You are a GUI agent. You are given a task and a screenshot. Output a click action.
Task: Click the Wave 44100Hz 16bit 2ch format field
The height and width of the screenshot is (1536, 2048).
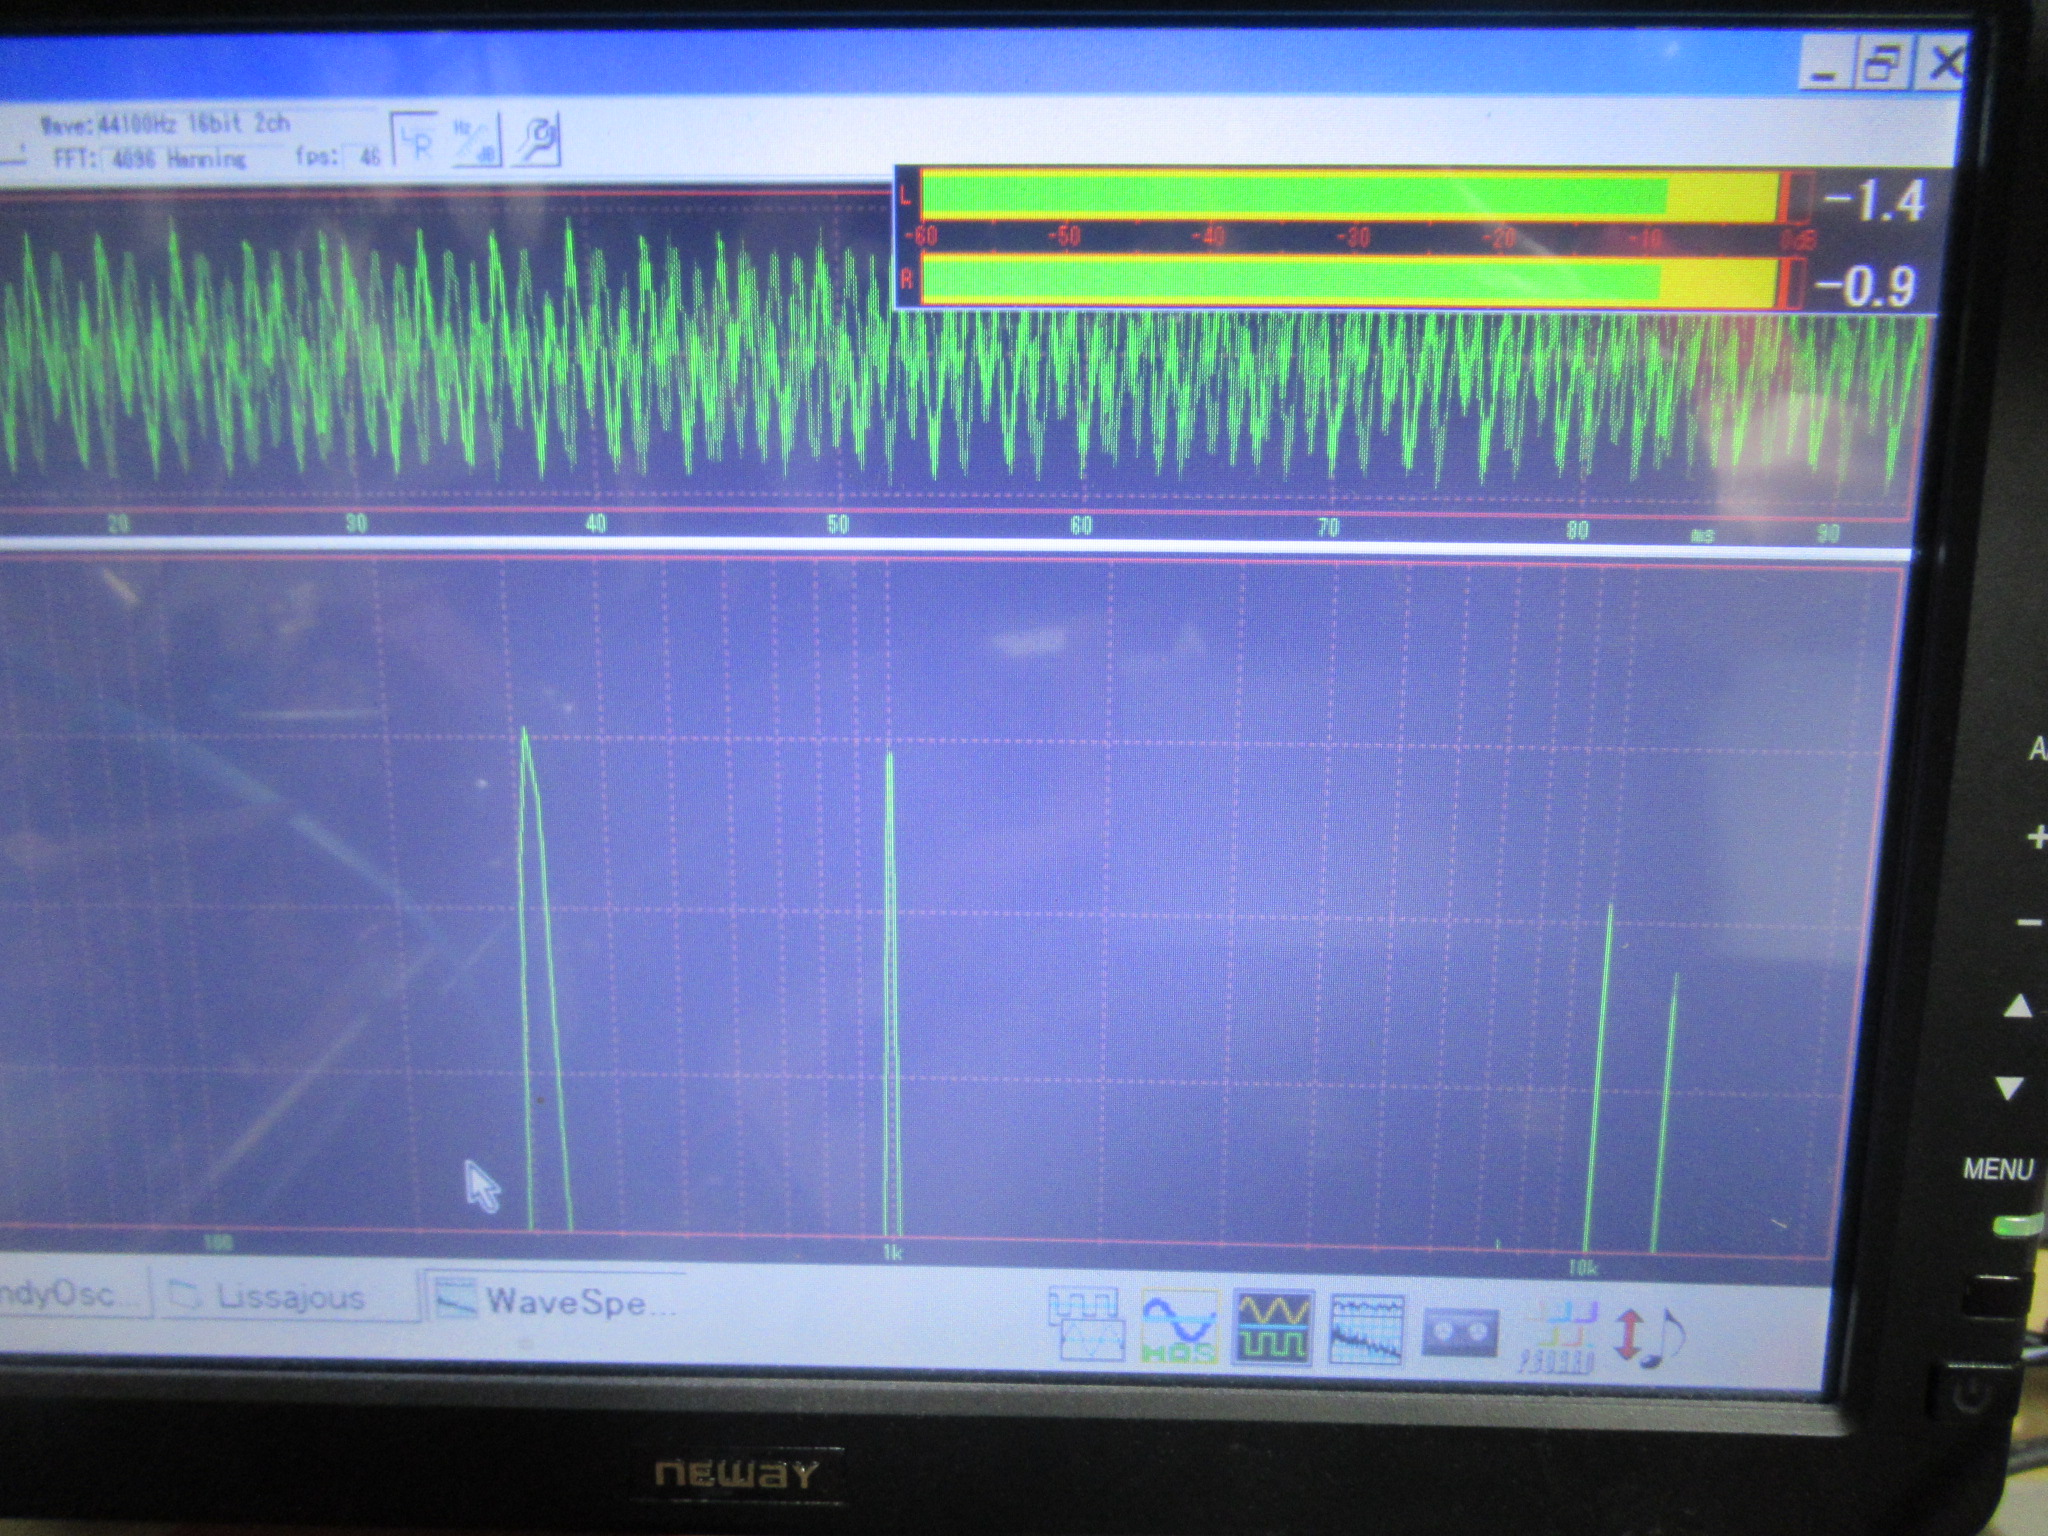coord(165,124)
